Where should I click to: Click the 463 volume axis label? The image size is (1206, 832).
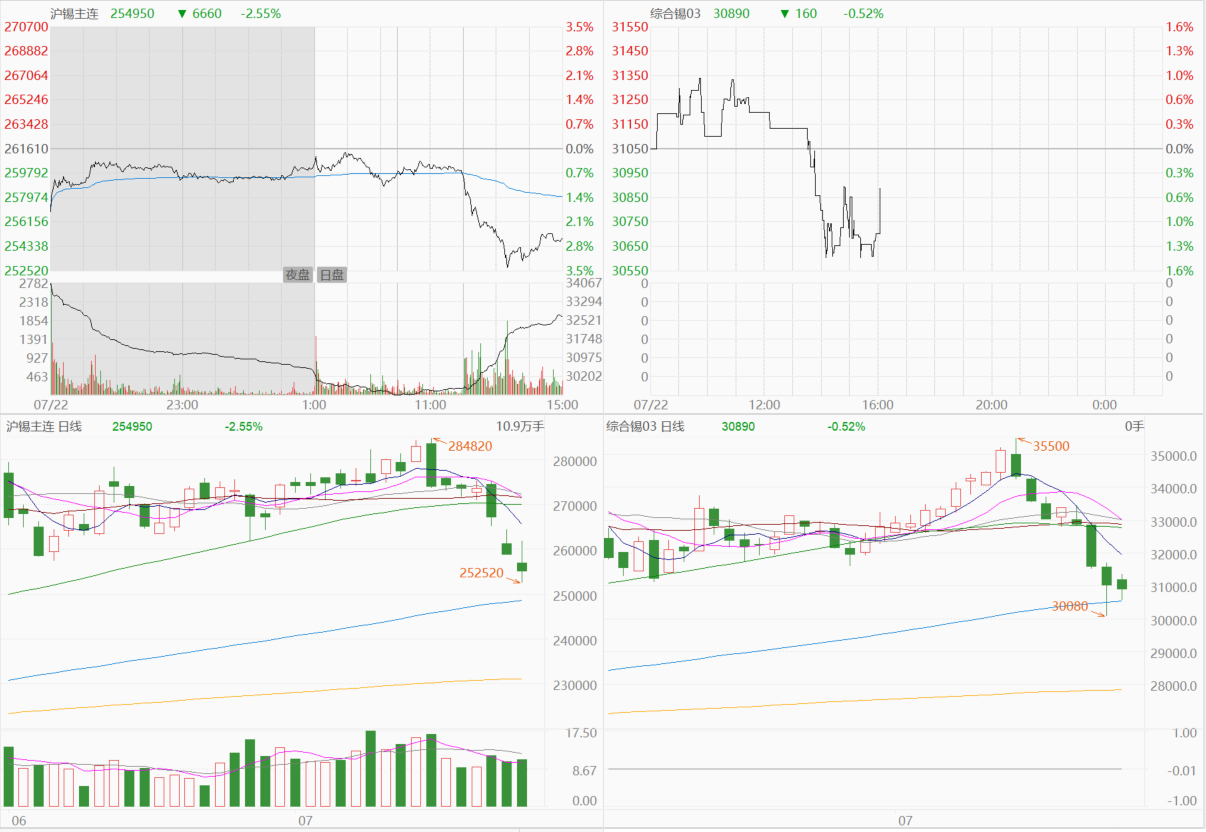click(37, 377)
